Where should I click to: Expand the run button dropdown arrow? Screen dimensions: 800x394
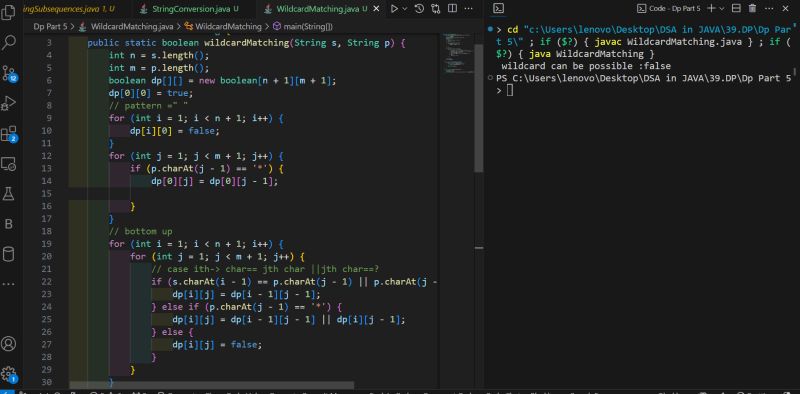click(x=405, y=9)
